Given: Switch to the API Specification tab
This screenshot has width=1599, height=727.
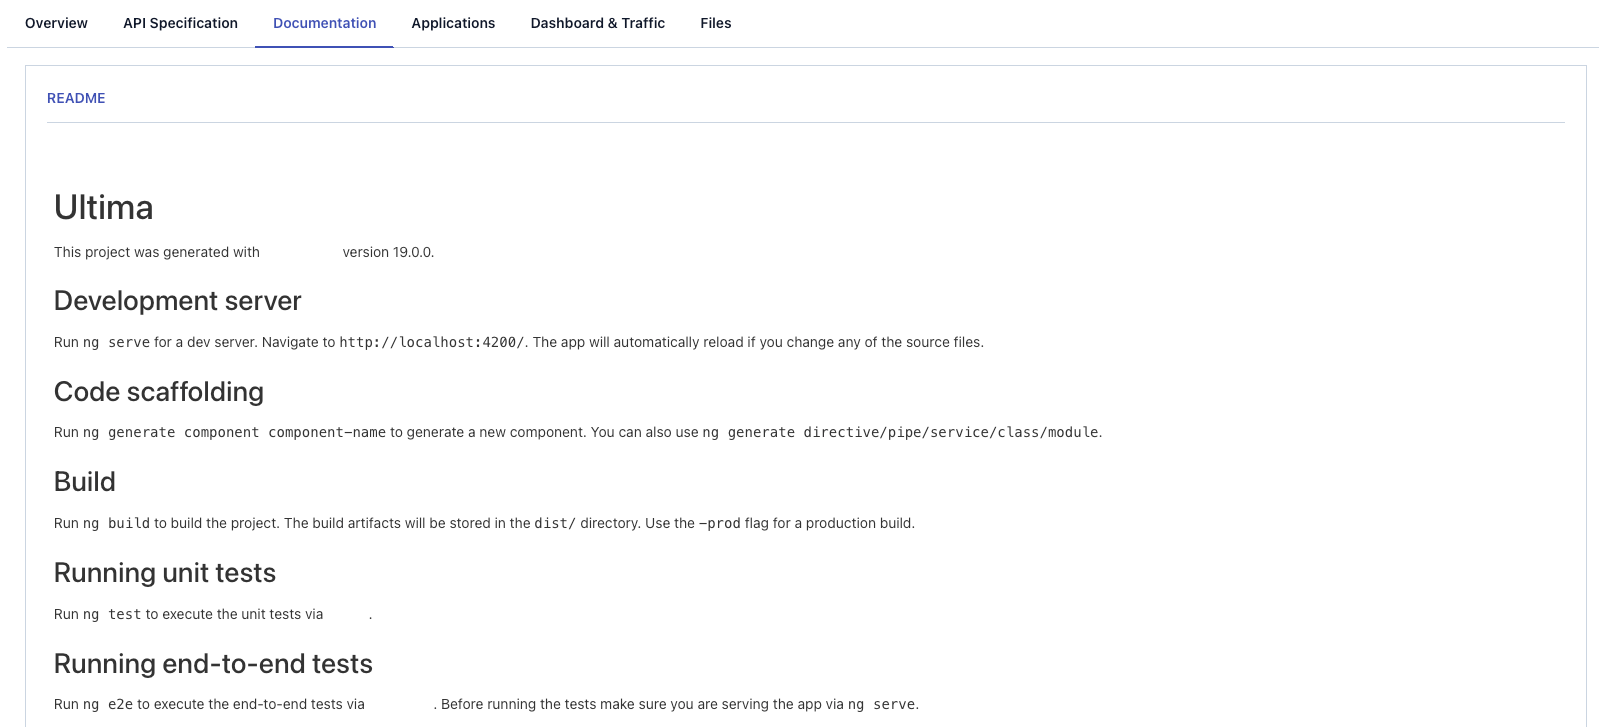Looking at the screenshot, I should [180, 23].
